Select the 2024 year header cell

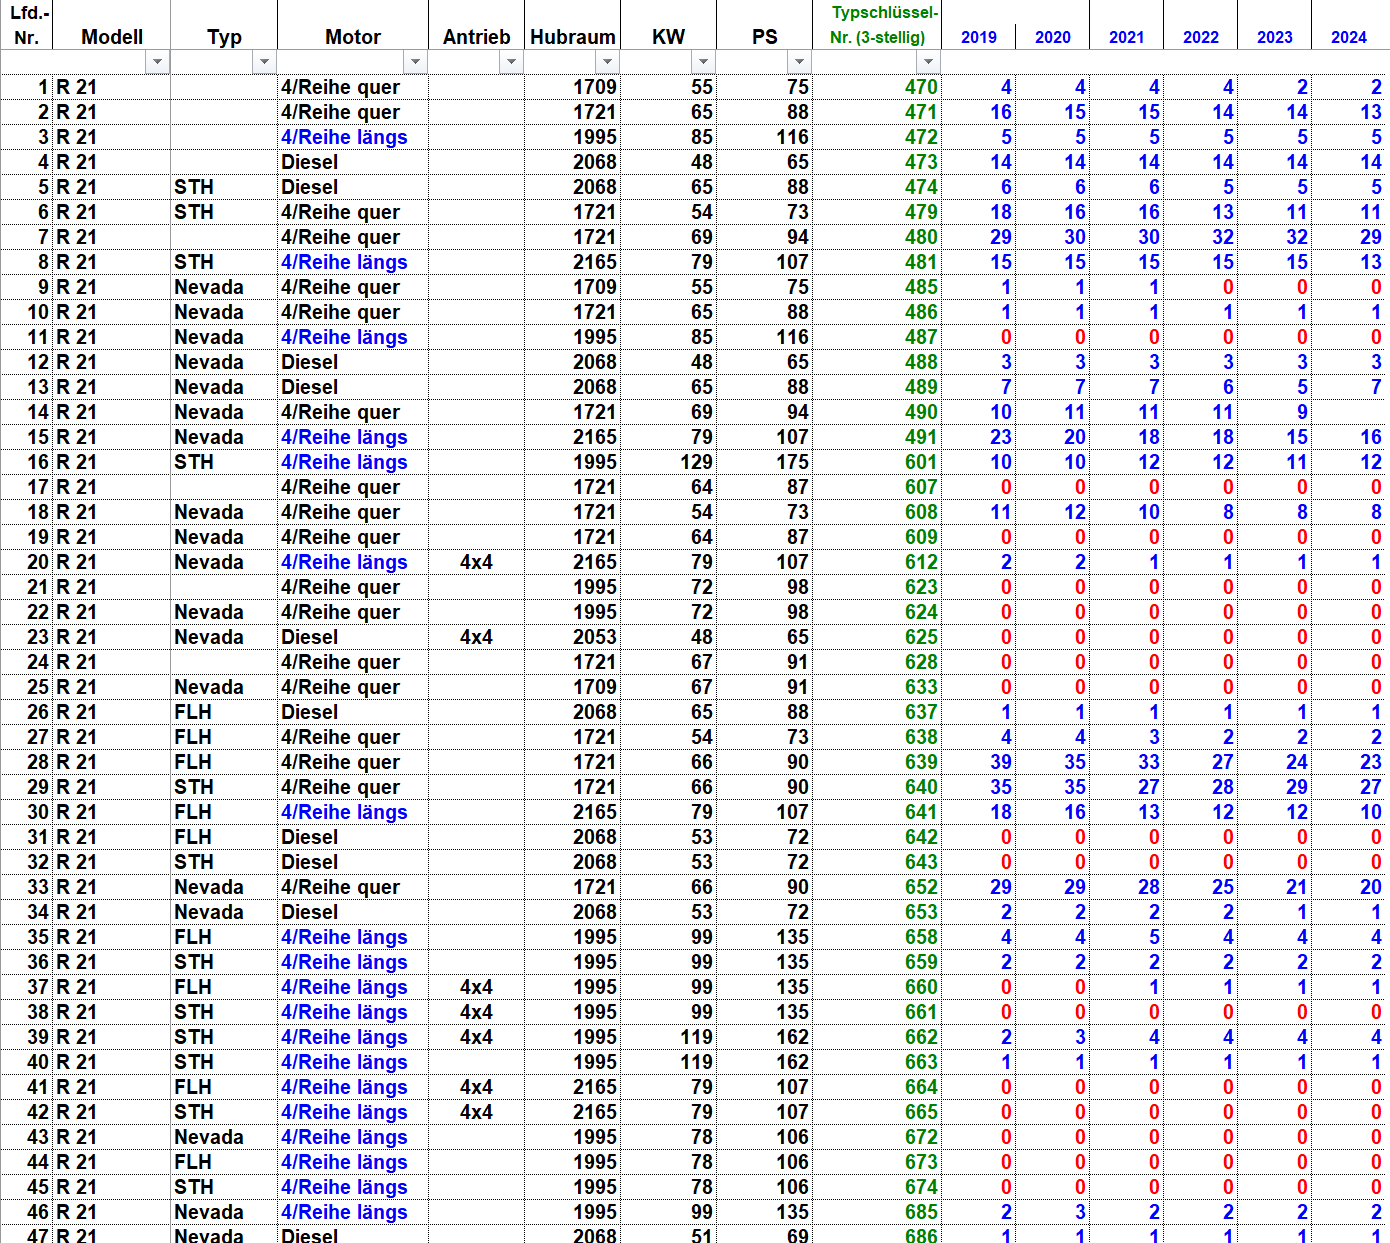(1348, 37)
